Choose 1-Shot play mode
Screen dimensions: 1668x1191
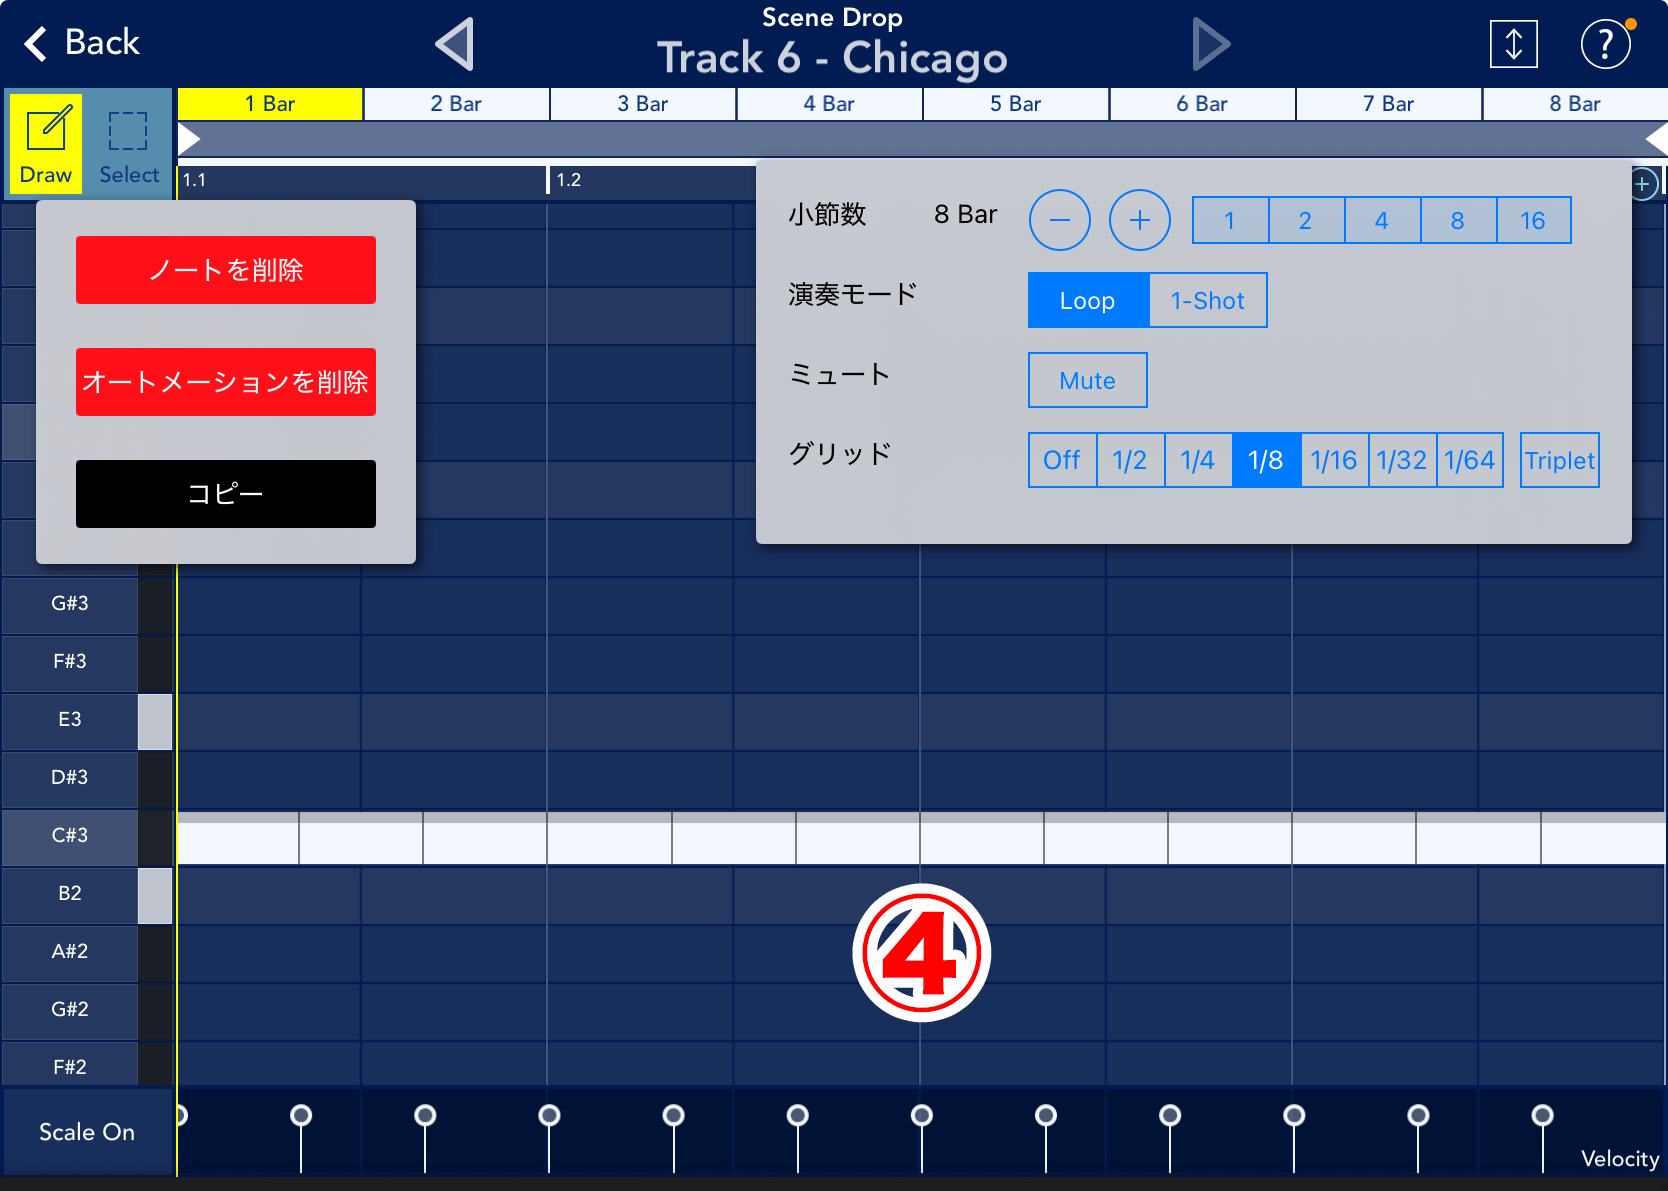[x=1208, y=300]
